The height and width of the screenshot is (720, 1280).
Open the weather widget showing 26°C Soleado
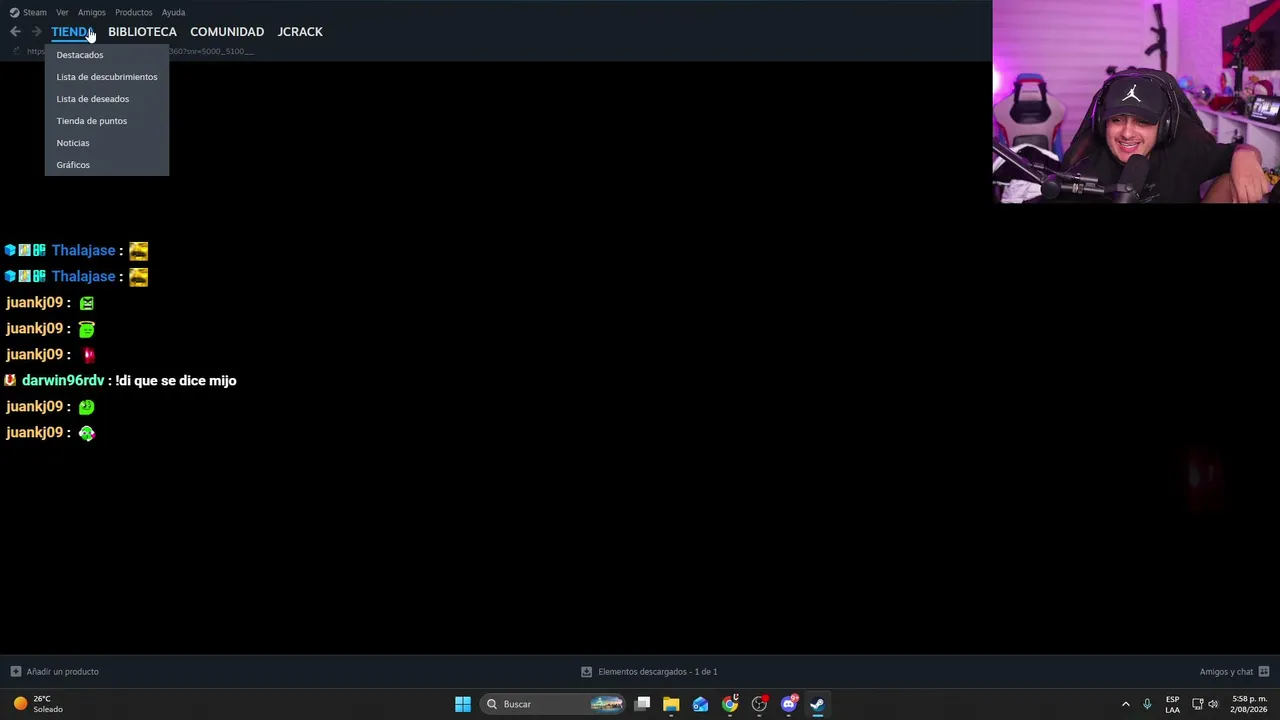[x=38, y=704]
